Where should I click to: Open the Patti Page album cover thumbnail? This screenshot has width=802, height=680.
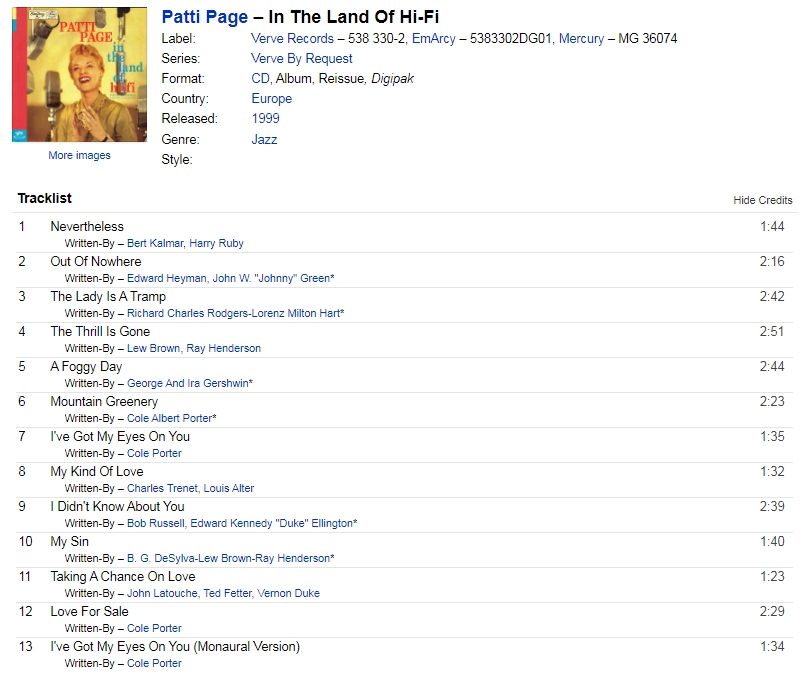click(x=79, y=75)
